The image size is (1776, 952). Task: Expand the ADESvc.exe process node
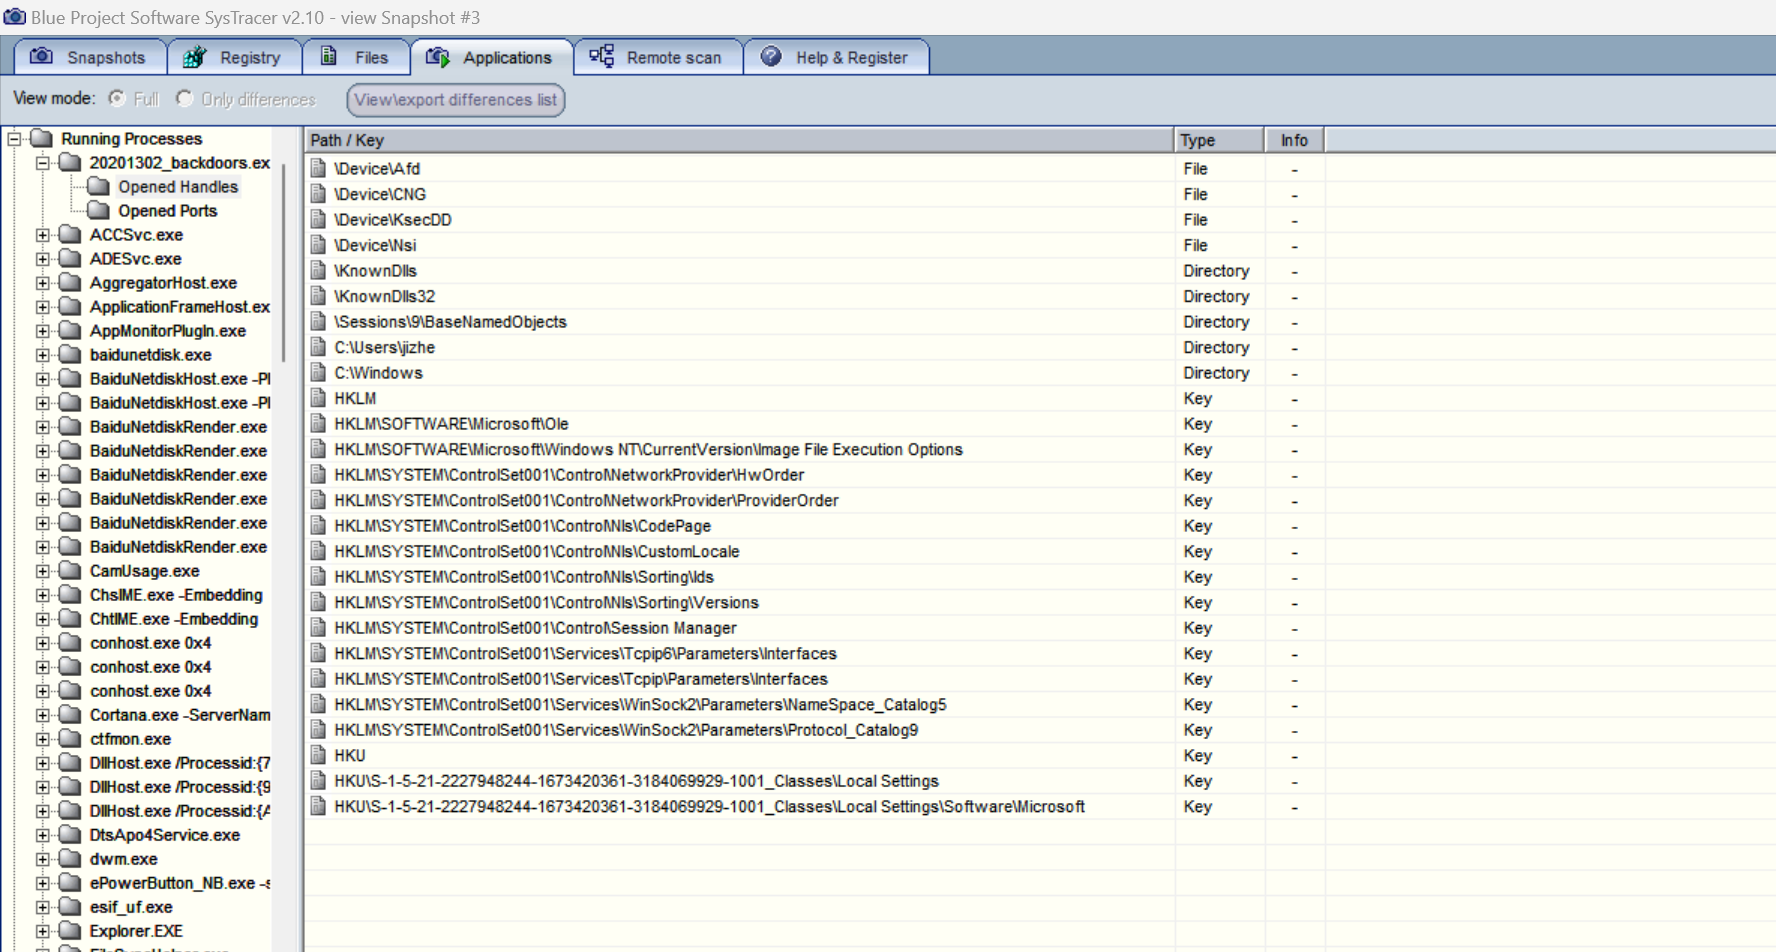[43, 259]
